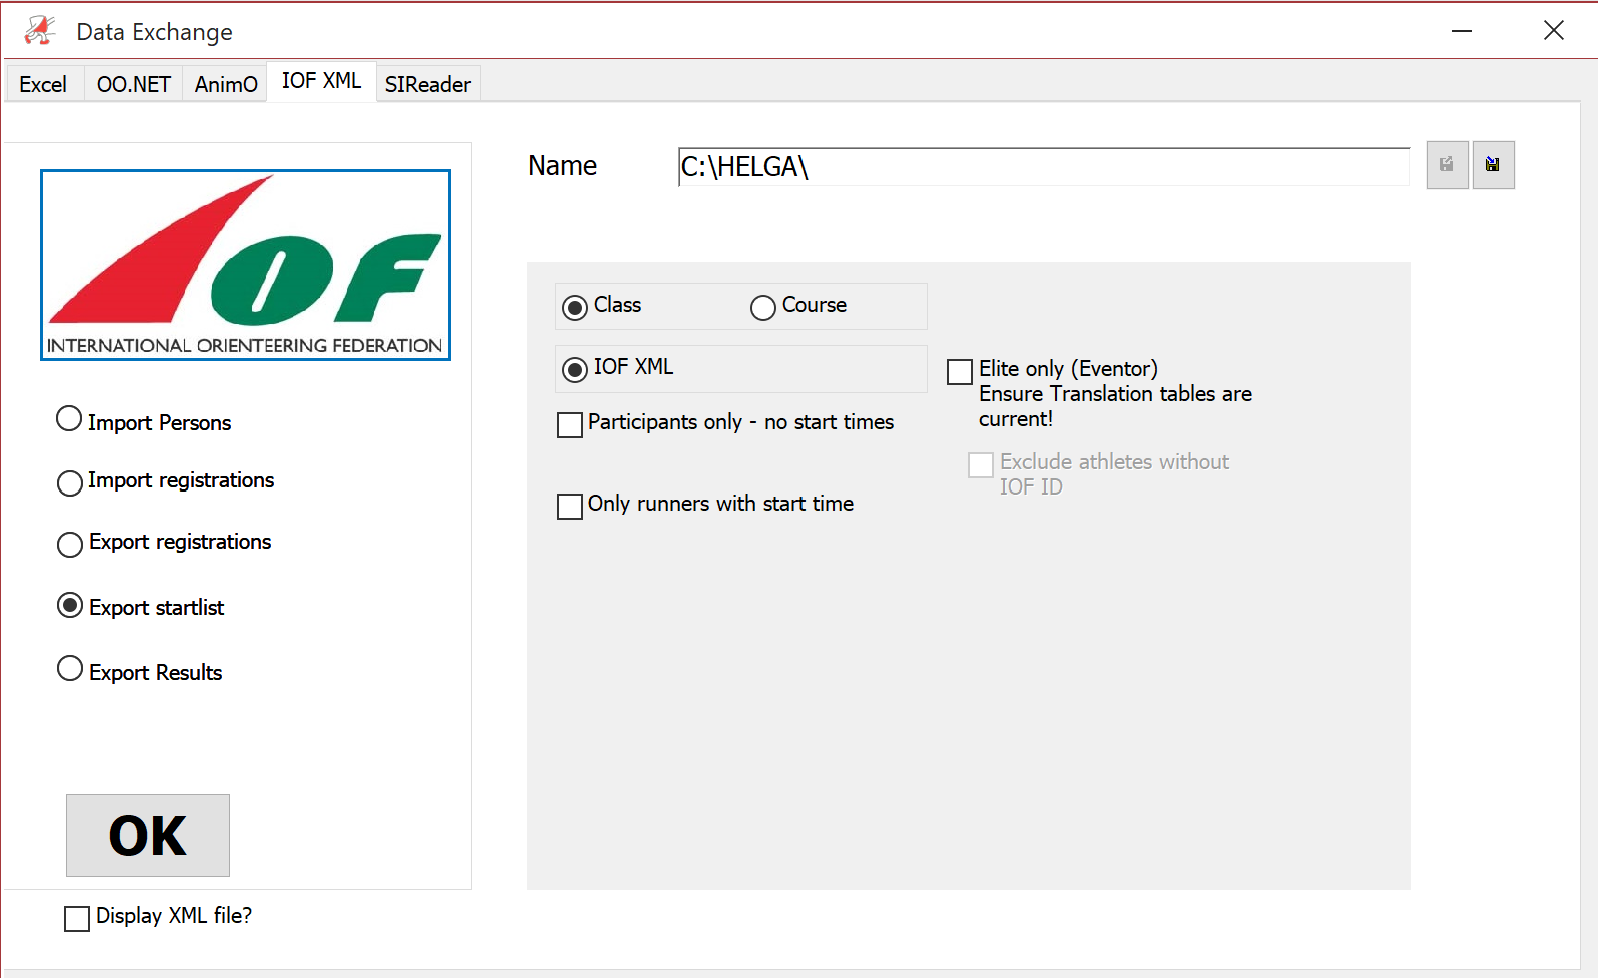The height and width of the screenshot is (978, 1598).
Task: Choose the Export Results radio button
Action: (x=70, y=668)
